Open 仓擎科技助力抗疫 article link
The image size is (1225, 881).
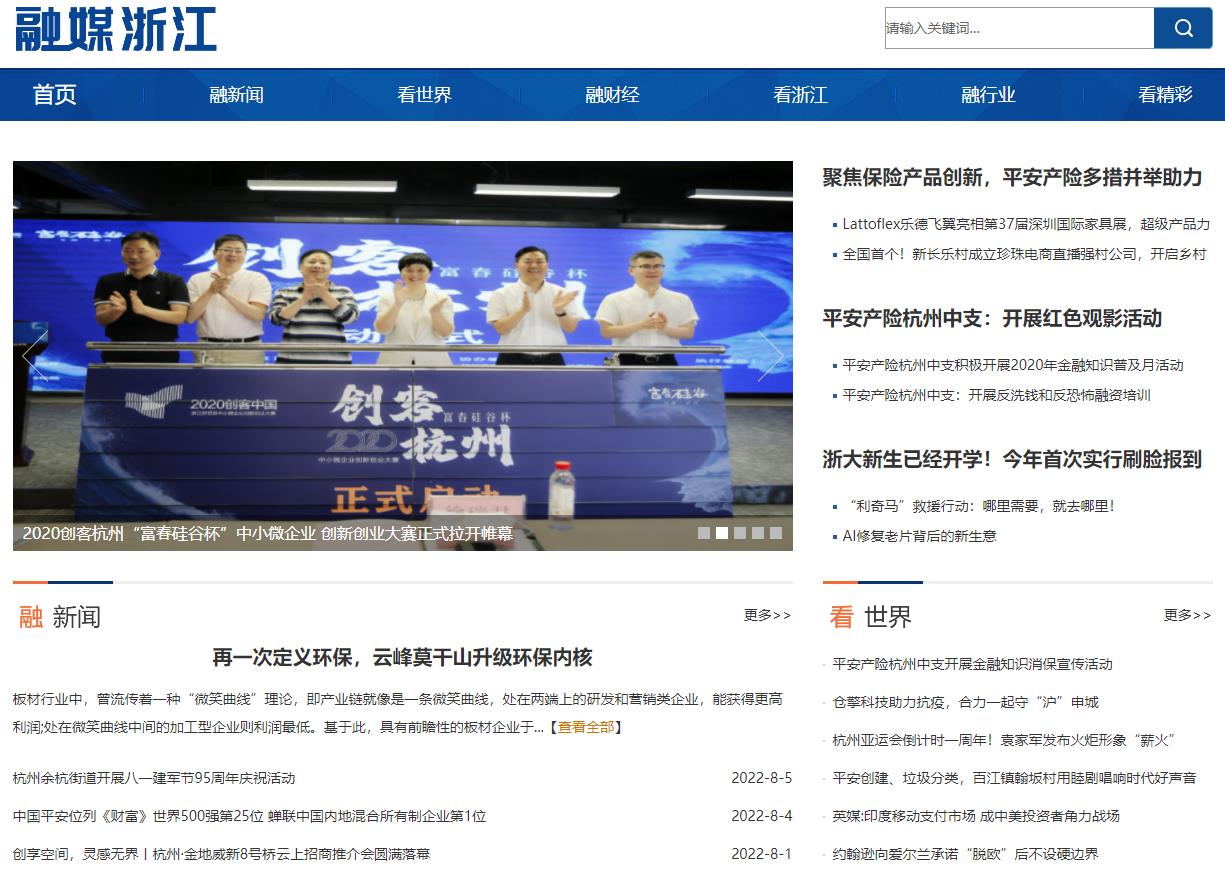click(x=966, y=702)
